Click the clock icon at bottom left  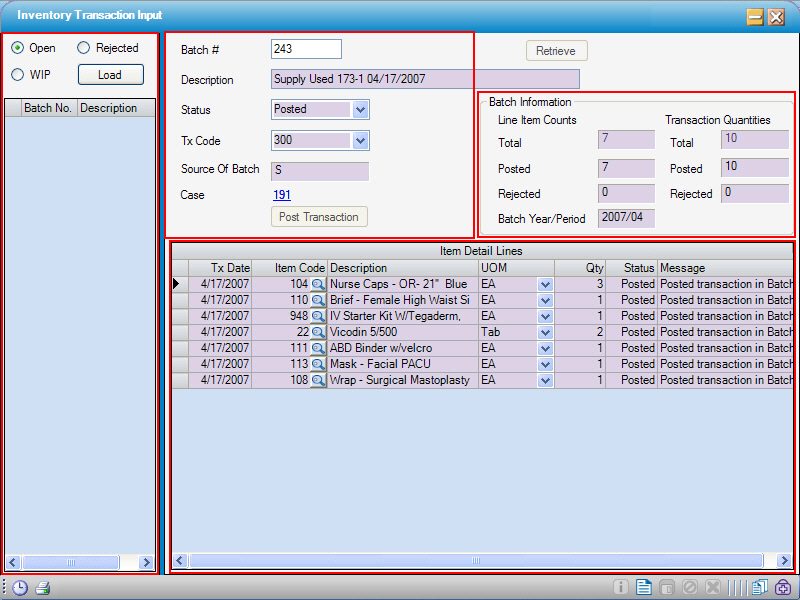18,588
